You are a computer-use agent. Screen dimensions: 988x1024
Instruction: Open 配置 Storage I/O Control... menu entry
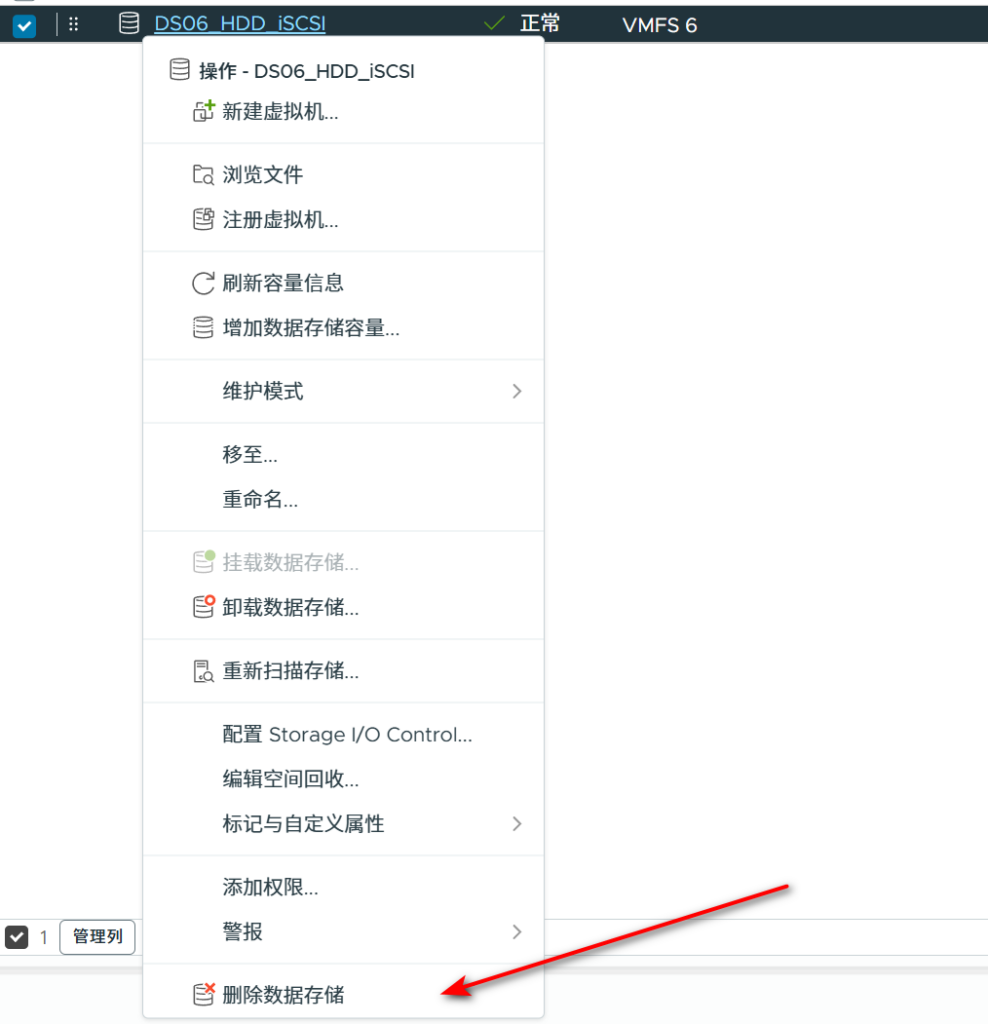point(347,735)
